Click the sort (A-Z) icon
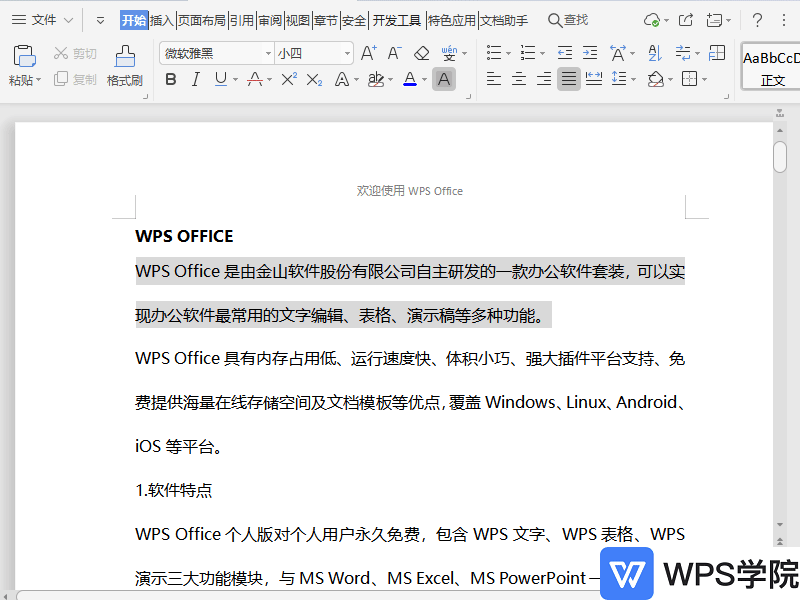 point(654,52)
